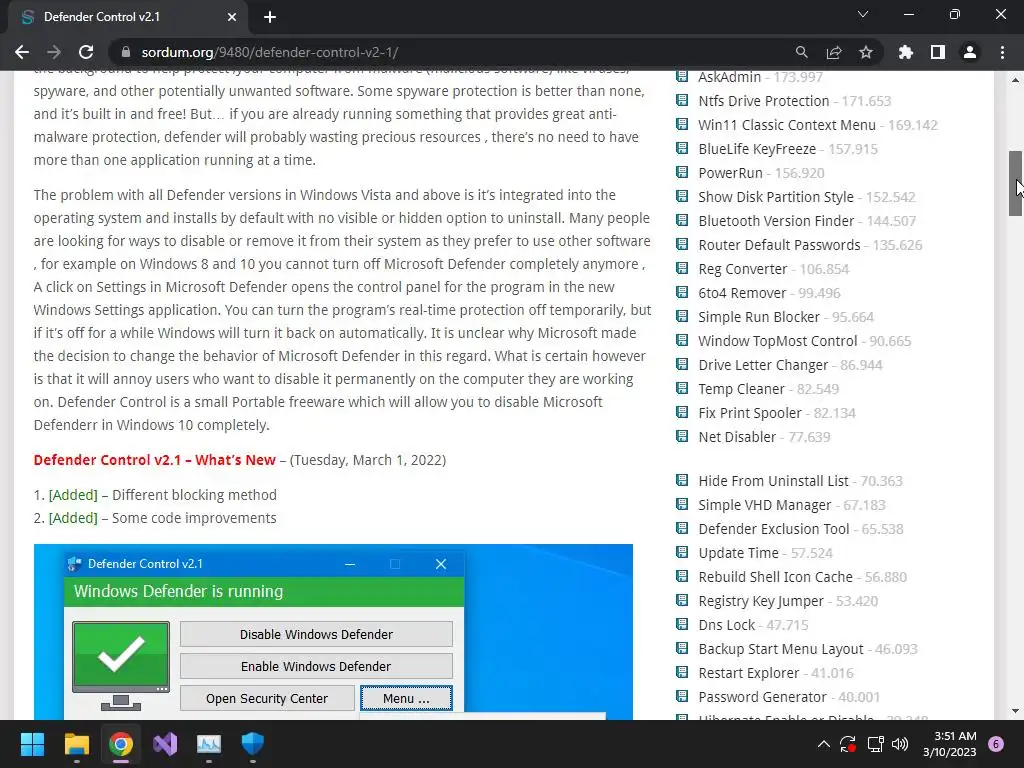Select the Defender Control v2.1 tab
The image size is (1024, 768).
tap(124, 17)
